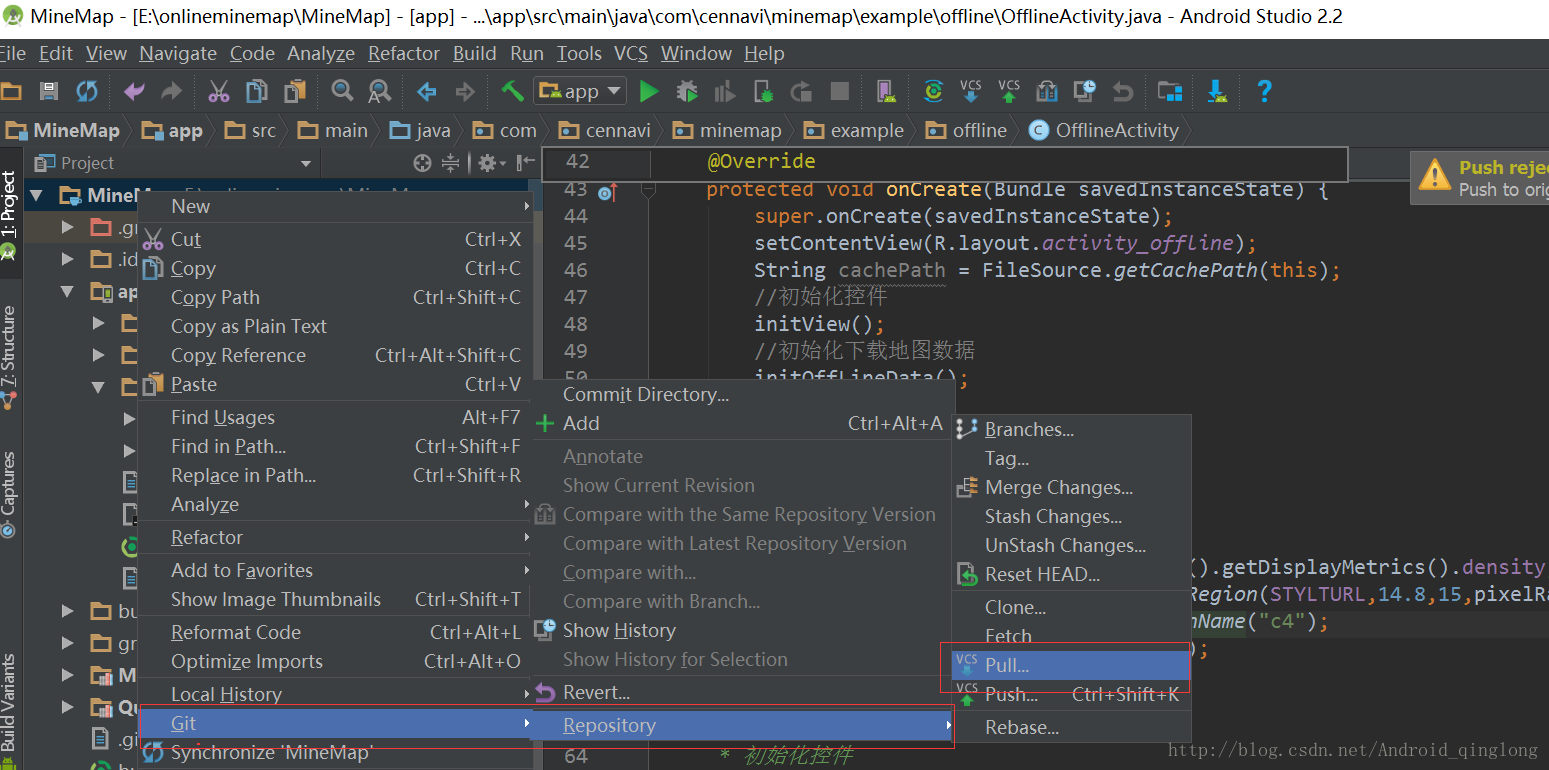Click the Stop square toolbar icon
This screenshot has width=1549, height=770.
(840, 92)
